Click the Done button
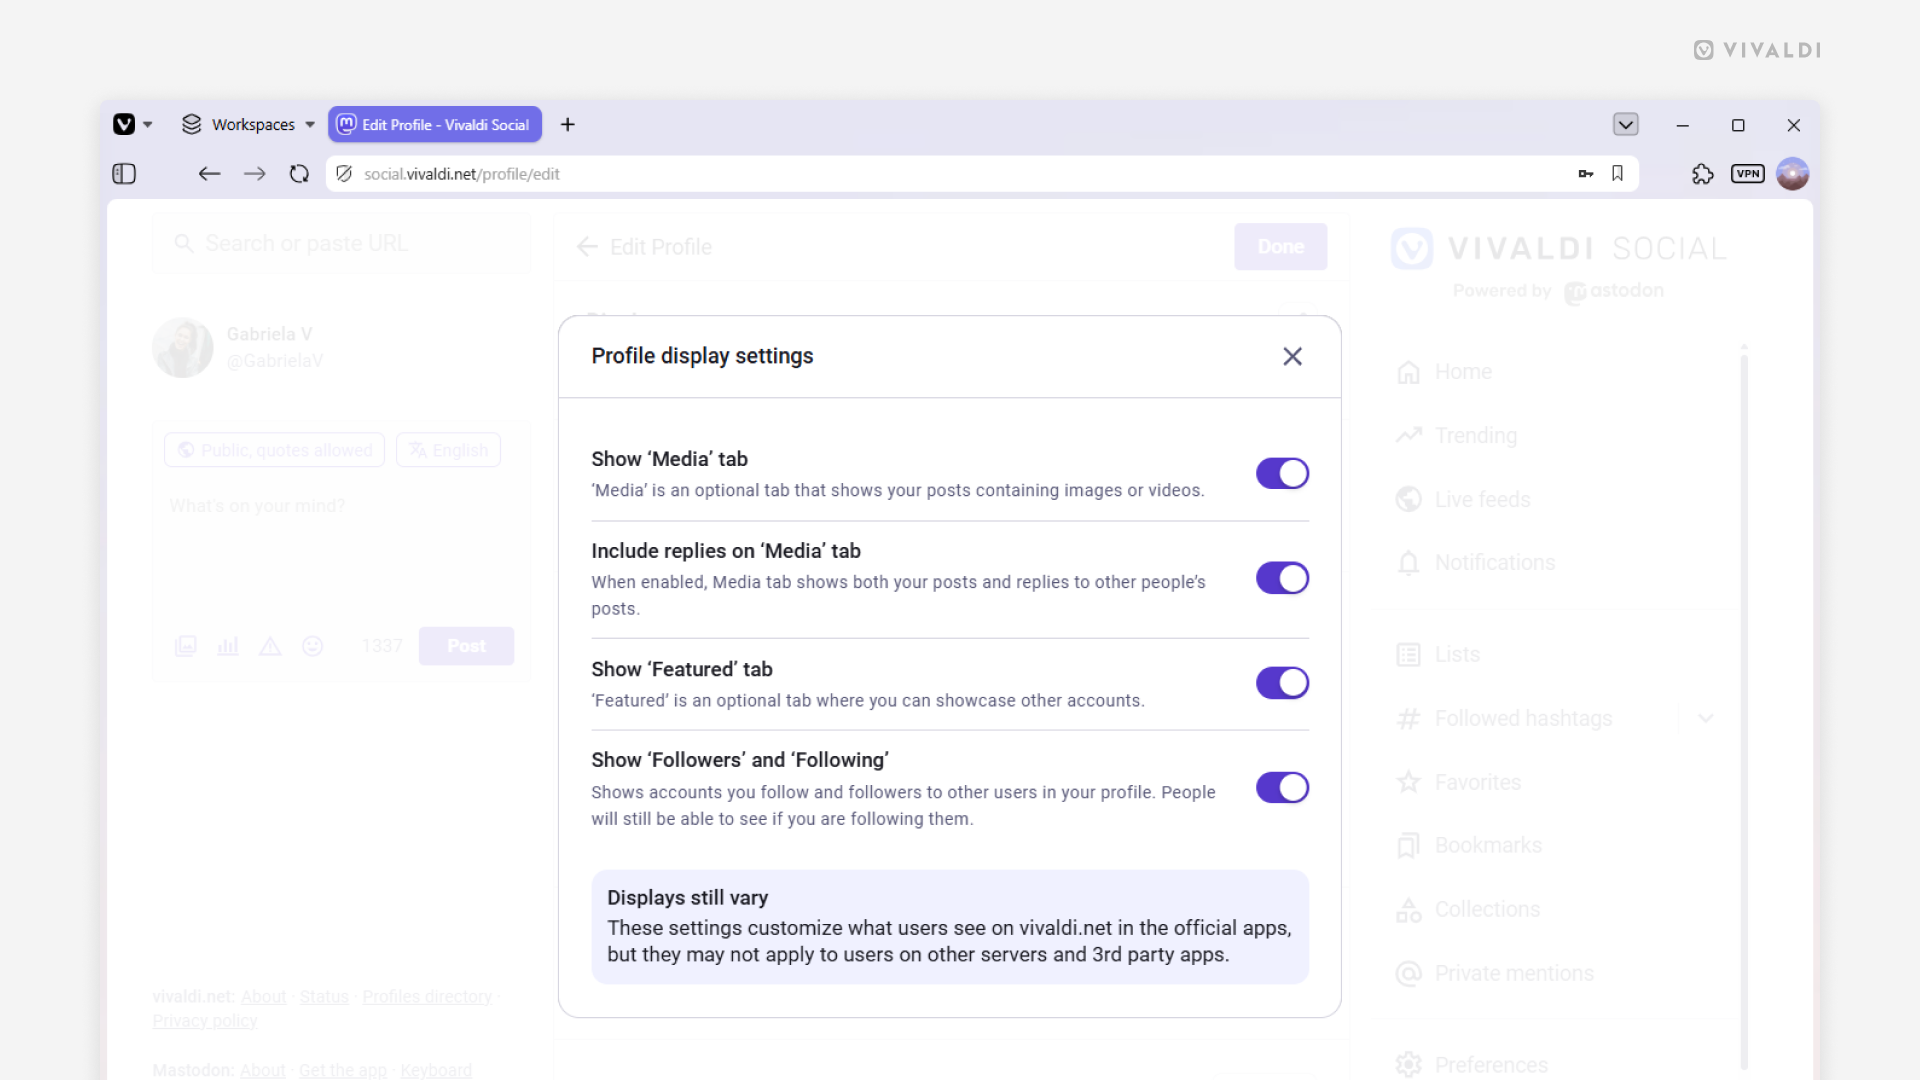Screen dimensions: 1920x1080 1281,247
